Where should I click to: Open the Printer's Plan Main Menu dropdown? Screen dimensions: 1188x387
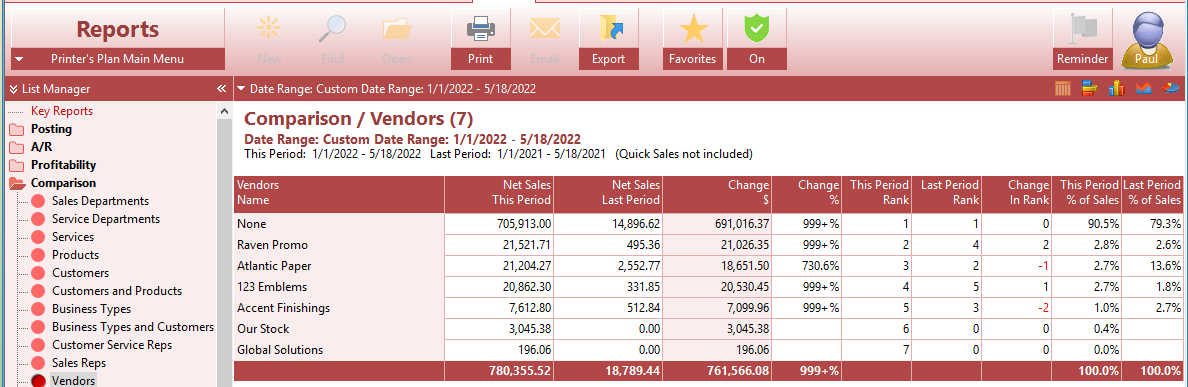pyautogui.click(x=117, y=59)
